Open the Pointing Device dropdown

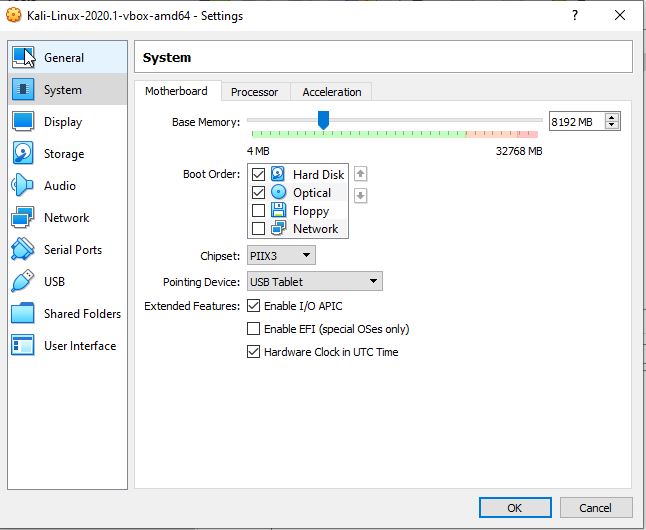pyautogui.click(x=315, y=281)
